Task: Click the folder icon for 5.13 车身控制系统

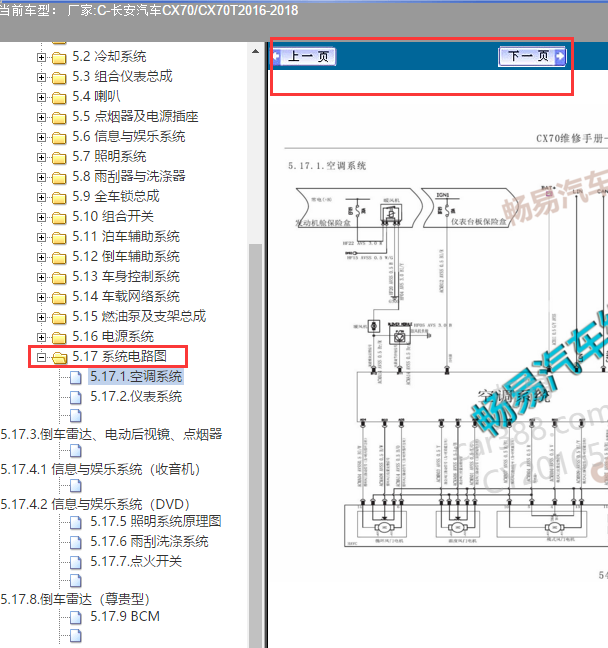Action: click(x=59, y=278)
